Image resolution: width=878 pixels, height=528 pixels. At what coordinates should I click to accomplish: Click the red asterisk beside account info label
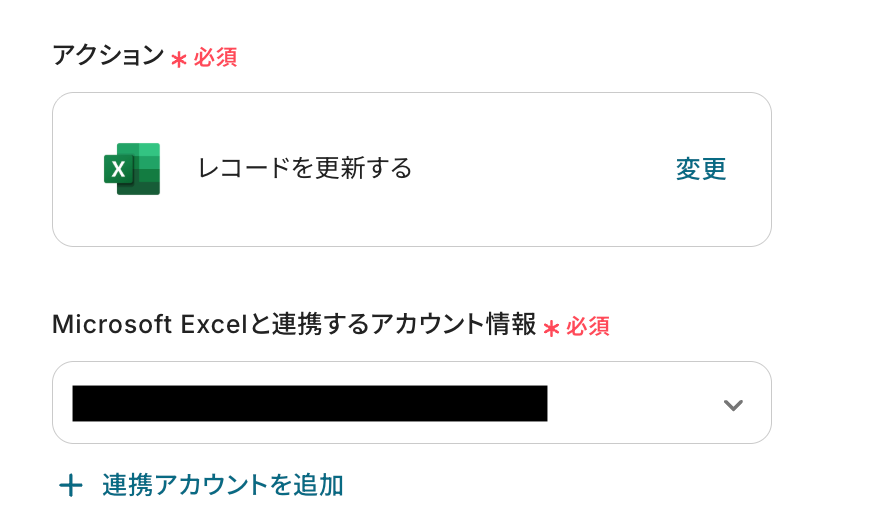(551, 327)
